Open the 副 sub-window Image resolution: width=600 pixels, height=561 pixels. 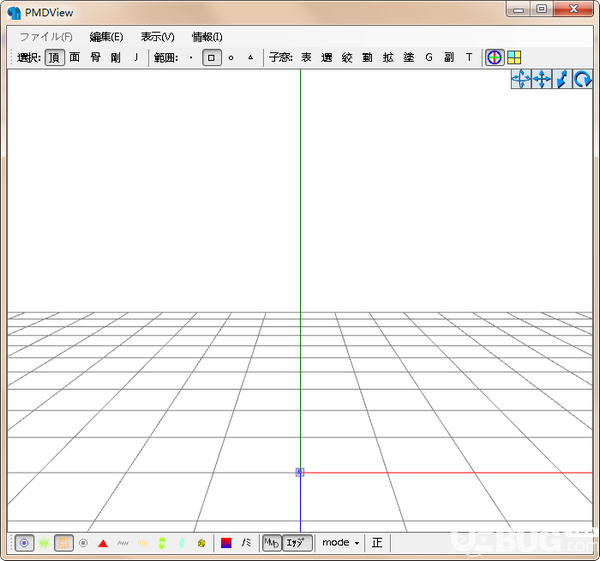tap(449, 58)
